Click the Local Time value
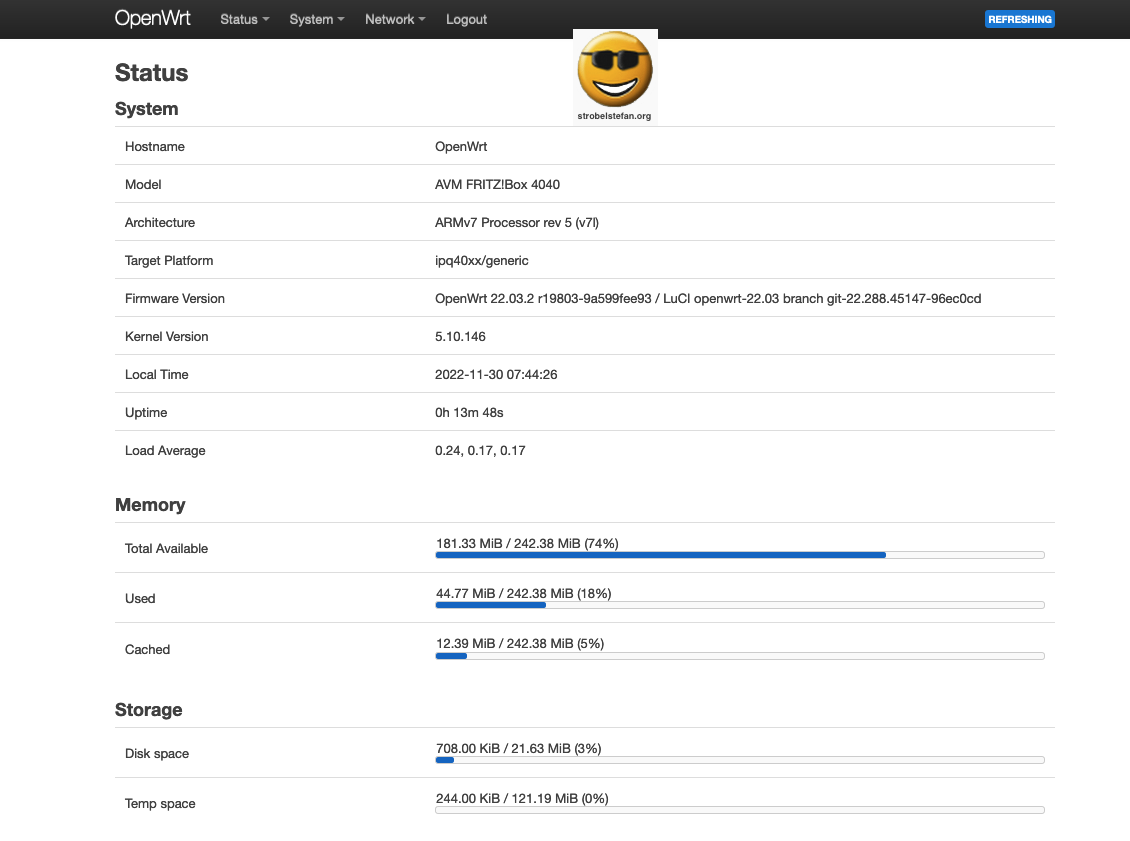 tap(496, 374)
